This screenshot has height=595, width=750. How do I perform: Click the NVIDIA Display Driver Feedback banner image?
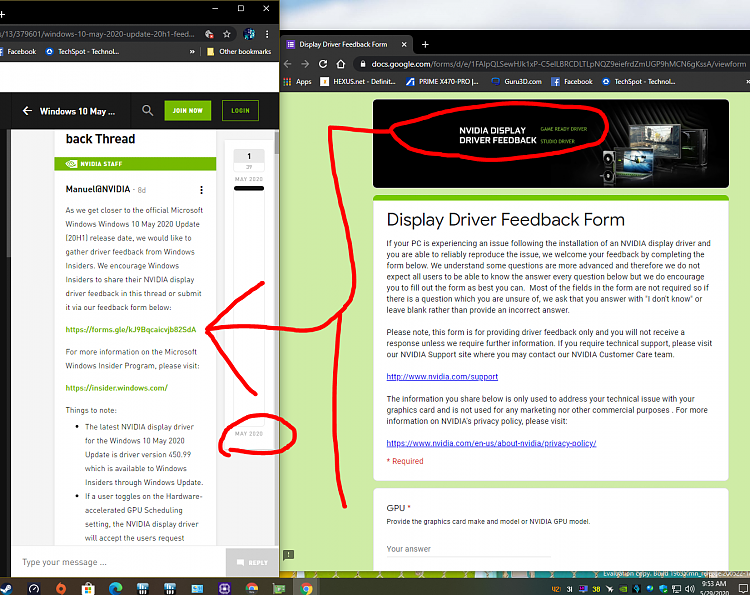(551, 143)
